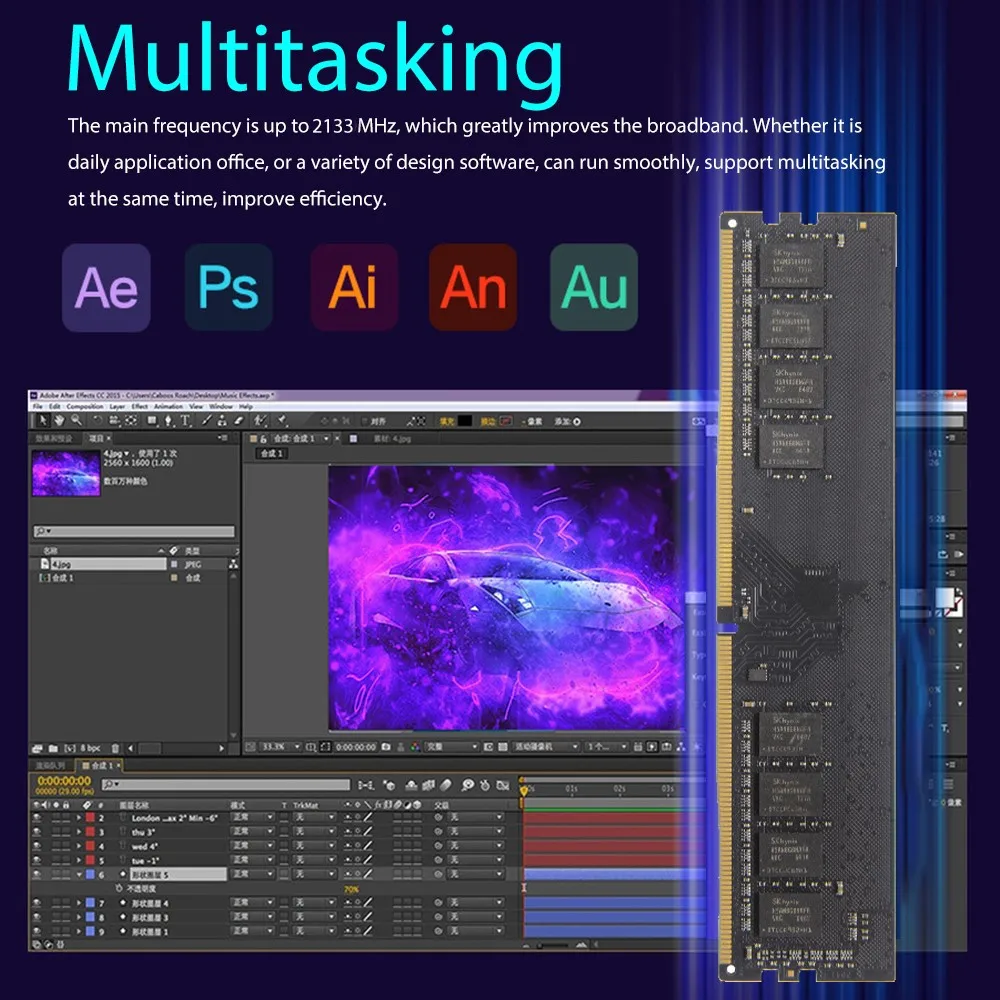The width and height of the screenshot is (1000, 1000).
Task: Click the Project panel search field
Action: click(x=134, y=531)
